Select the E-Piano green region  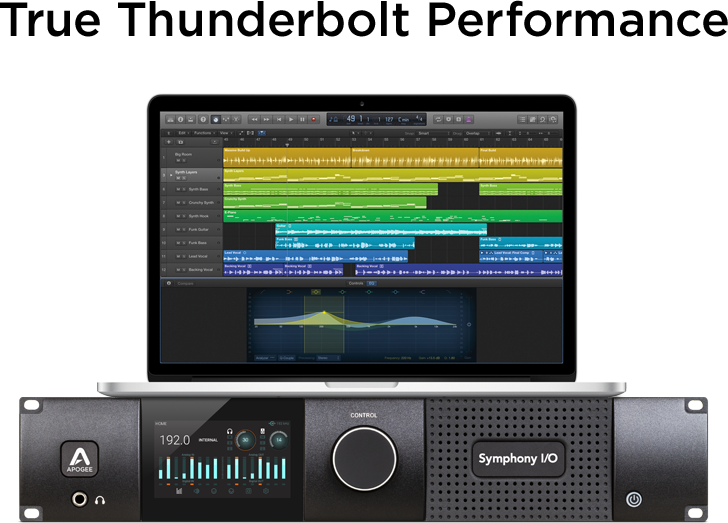point(393,216)
